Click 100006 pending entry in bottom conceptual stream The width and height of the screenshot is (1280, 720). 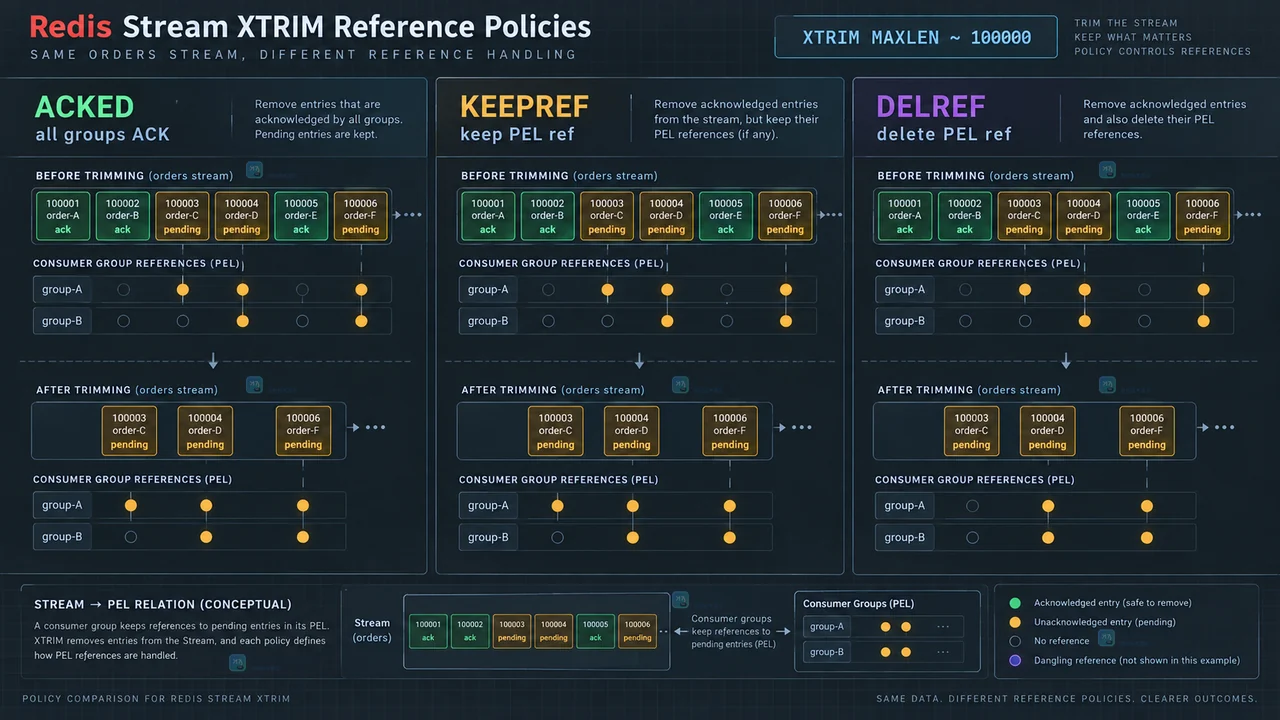coord(637,631)
